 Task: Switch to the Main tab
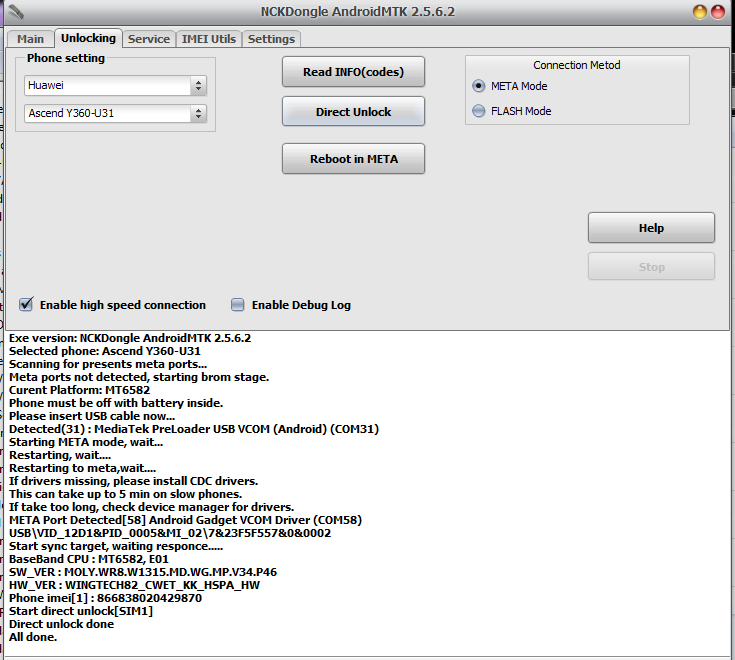(x=30, y=39)
